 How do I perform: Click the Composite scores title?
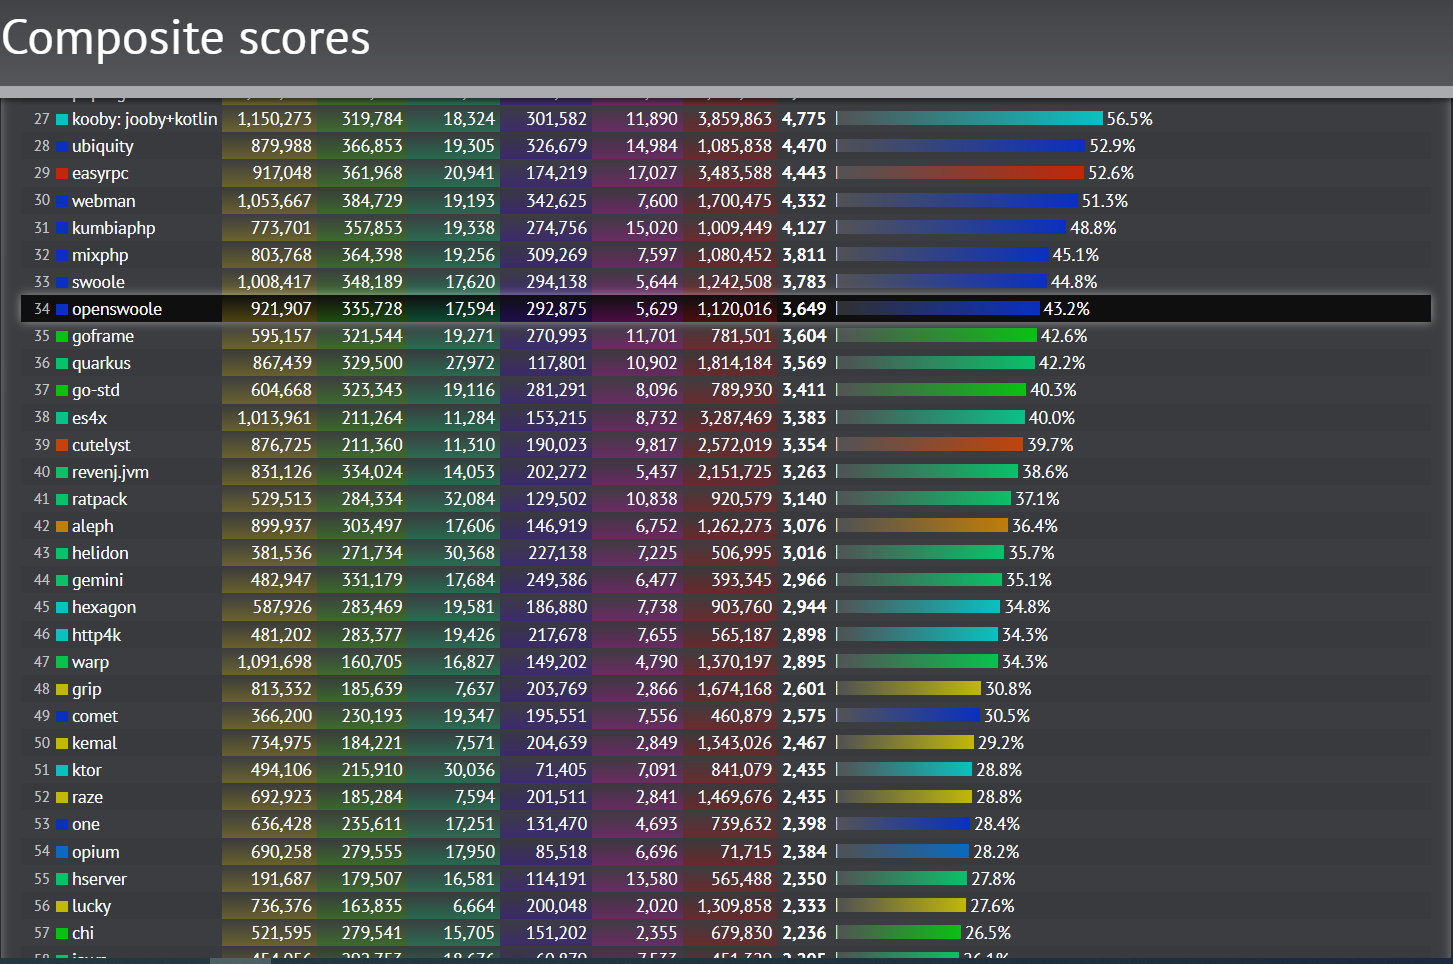click(x=185, y=38)
